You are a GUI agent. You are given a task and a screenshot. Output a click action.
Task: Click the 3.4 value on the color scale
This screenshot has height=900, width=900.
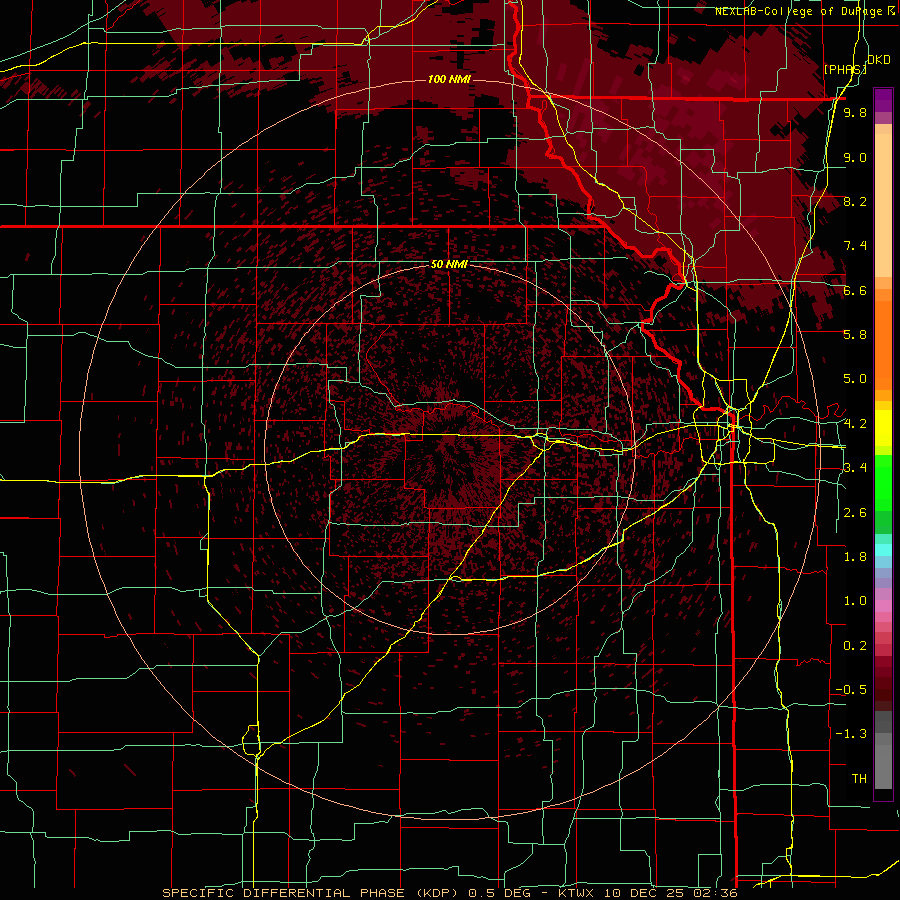pos(855,467)
